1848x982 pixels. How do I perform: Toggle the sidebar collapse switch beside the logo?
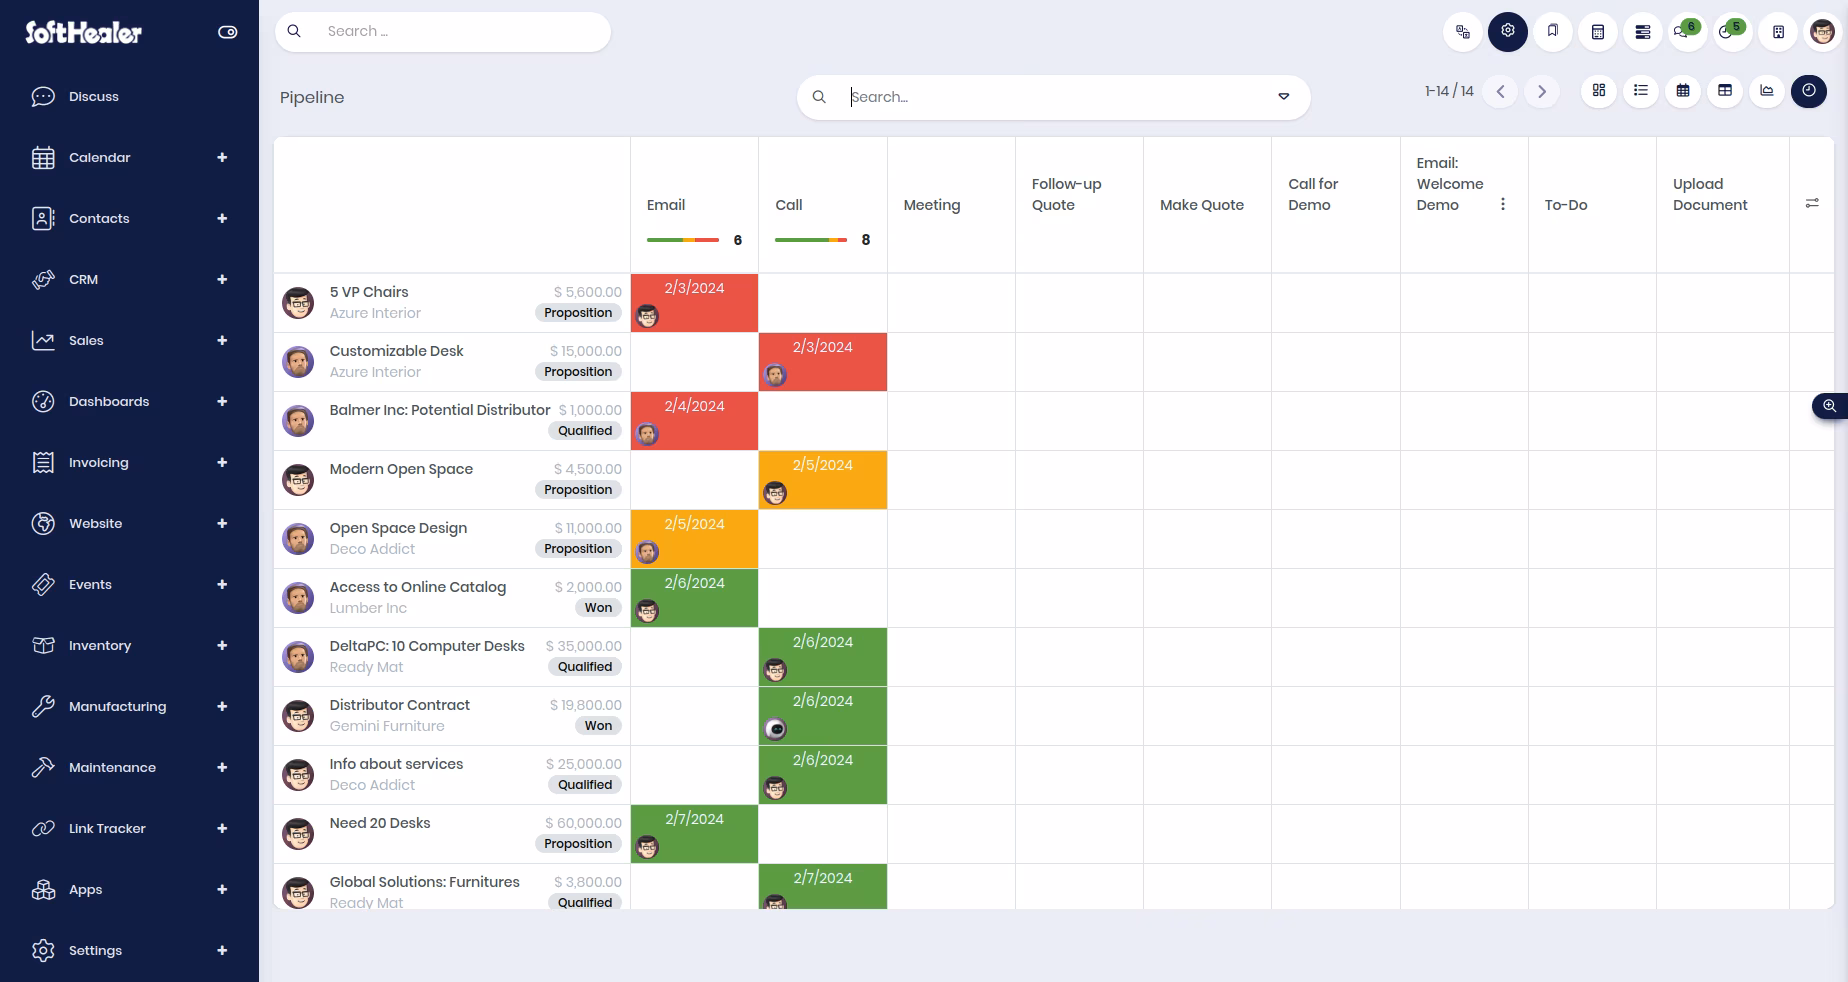click(x=228, y=32)
